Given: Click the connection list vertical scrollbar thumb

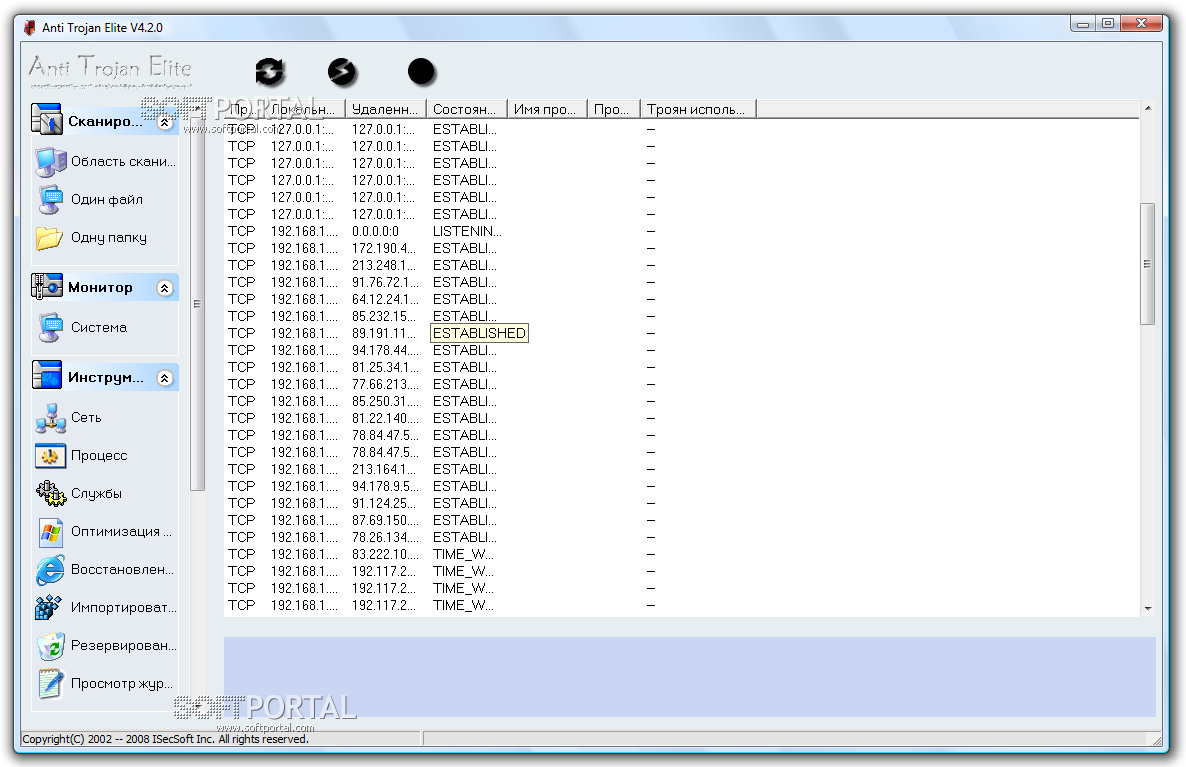Looking at the screenshot, I should pos(1147,263).
